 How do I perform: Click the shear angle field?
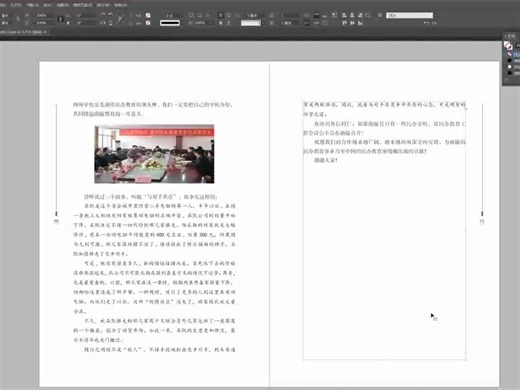(86, 23)
